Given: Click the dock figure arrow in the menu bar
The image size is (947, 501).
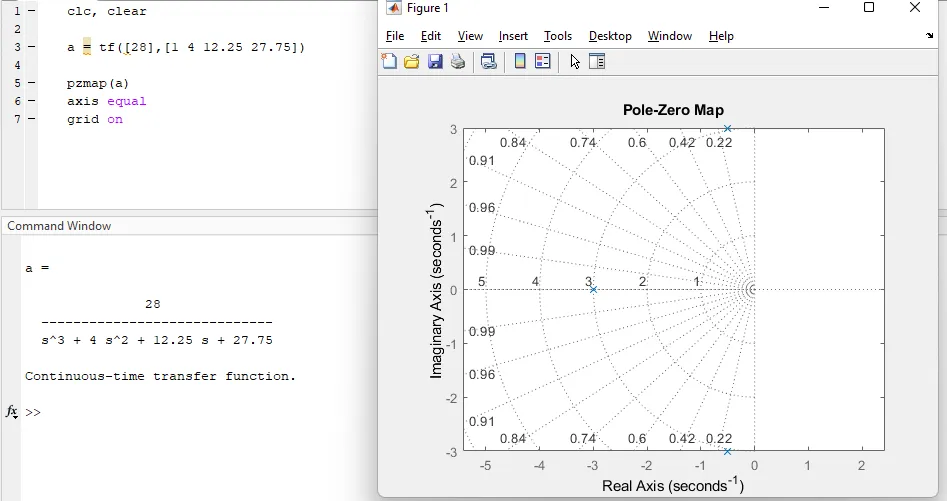Looking at the screenshot, I should point(930,36).
